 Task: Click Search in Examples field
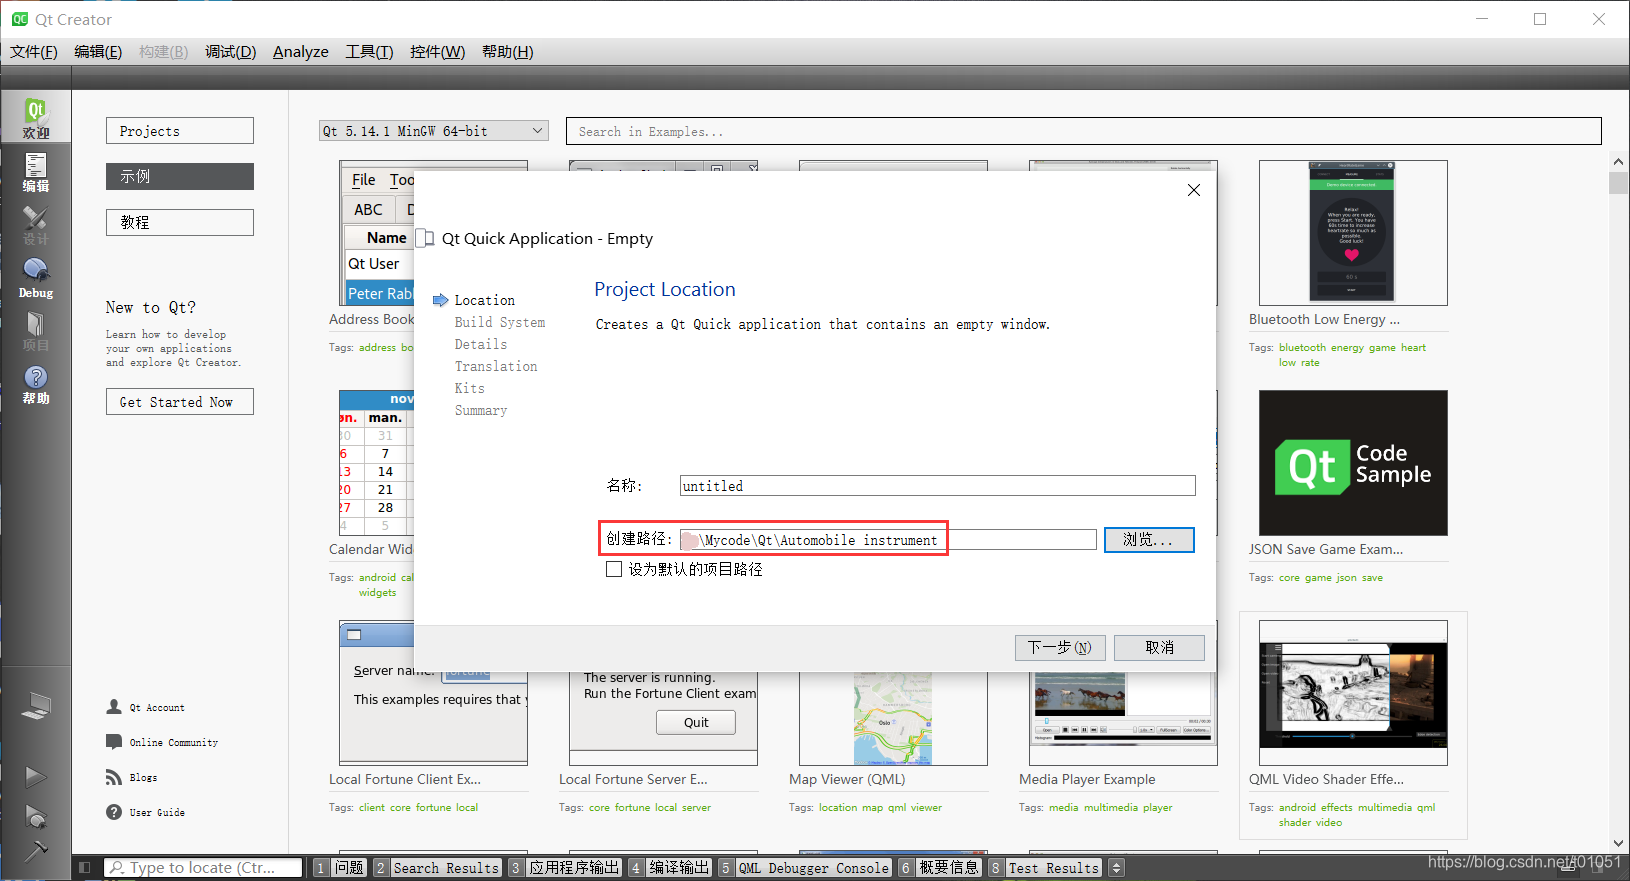point(1084,131)
